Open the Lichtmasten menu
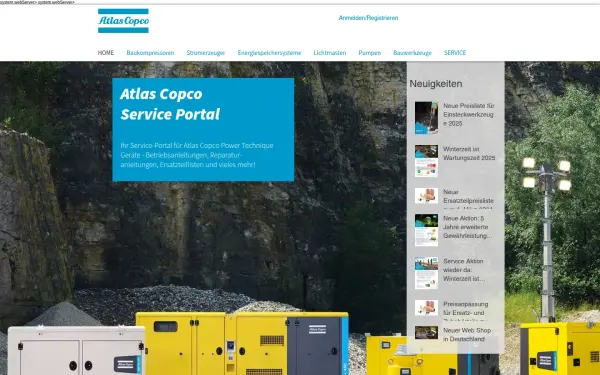 [x=330, y=53]
